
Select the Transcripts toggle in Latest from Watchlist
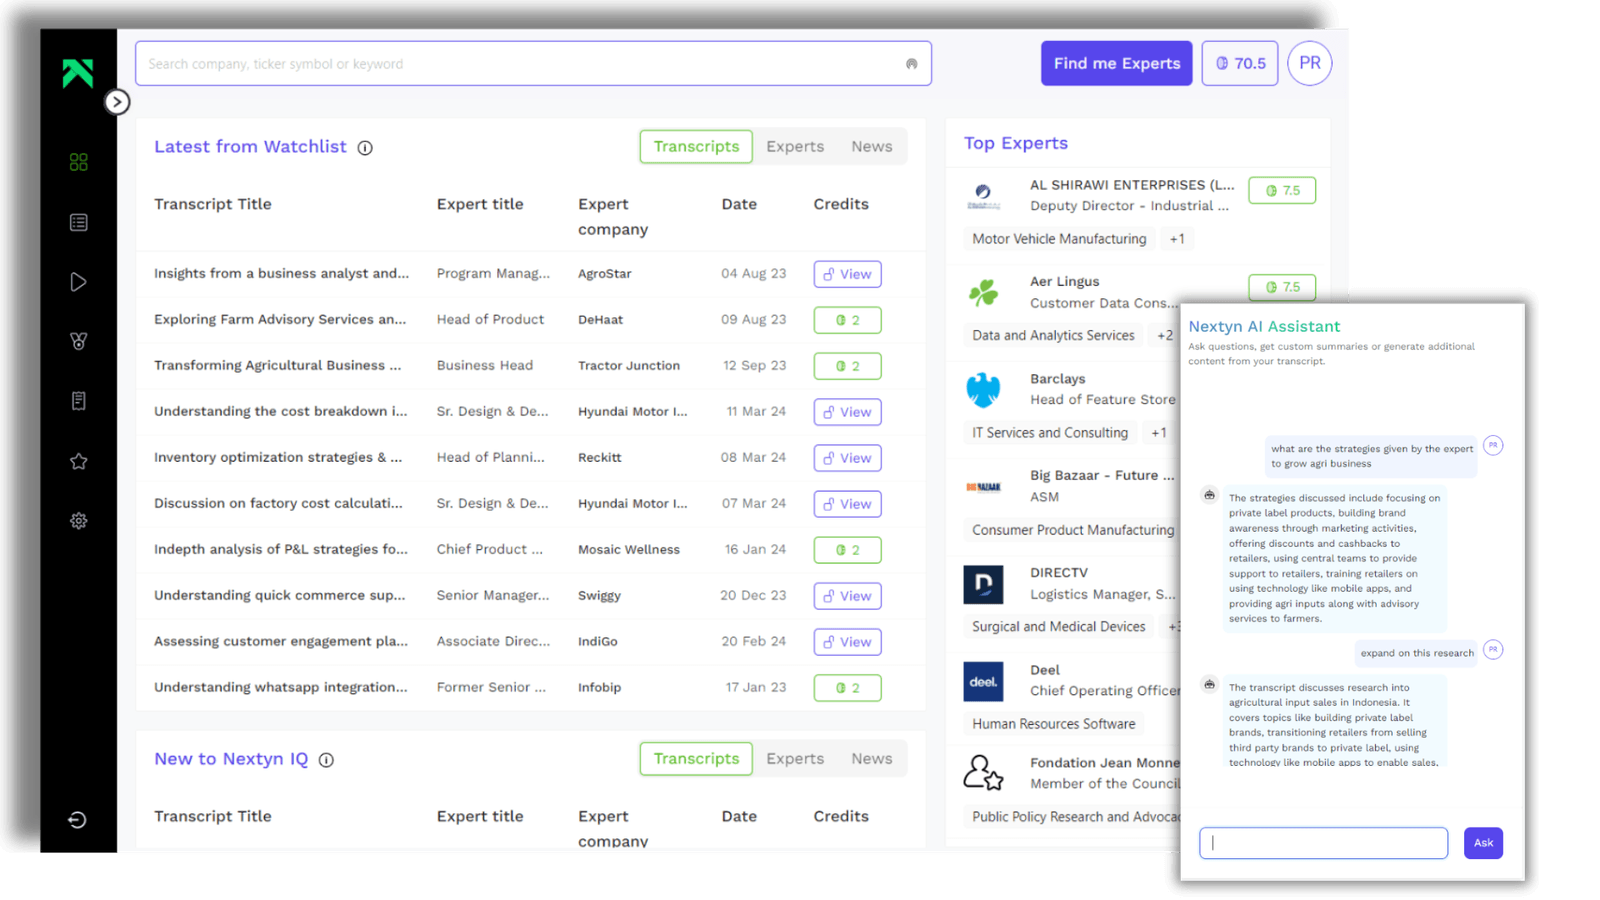pos(695,146)
